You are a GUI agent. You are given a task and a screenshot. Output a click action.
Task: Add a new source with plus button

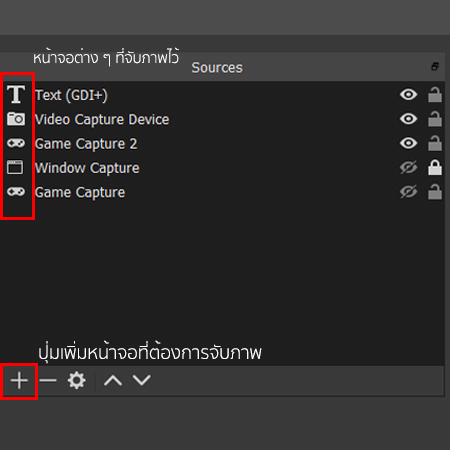tap(19, 380)
